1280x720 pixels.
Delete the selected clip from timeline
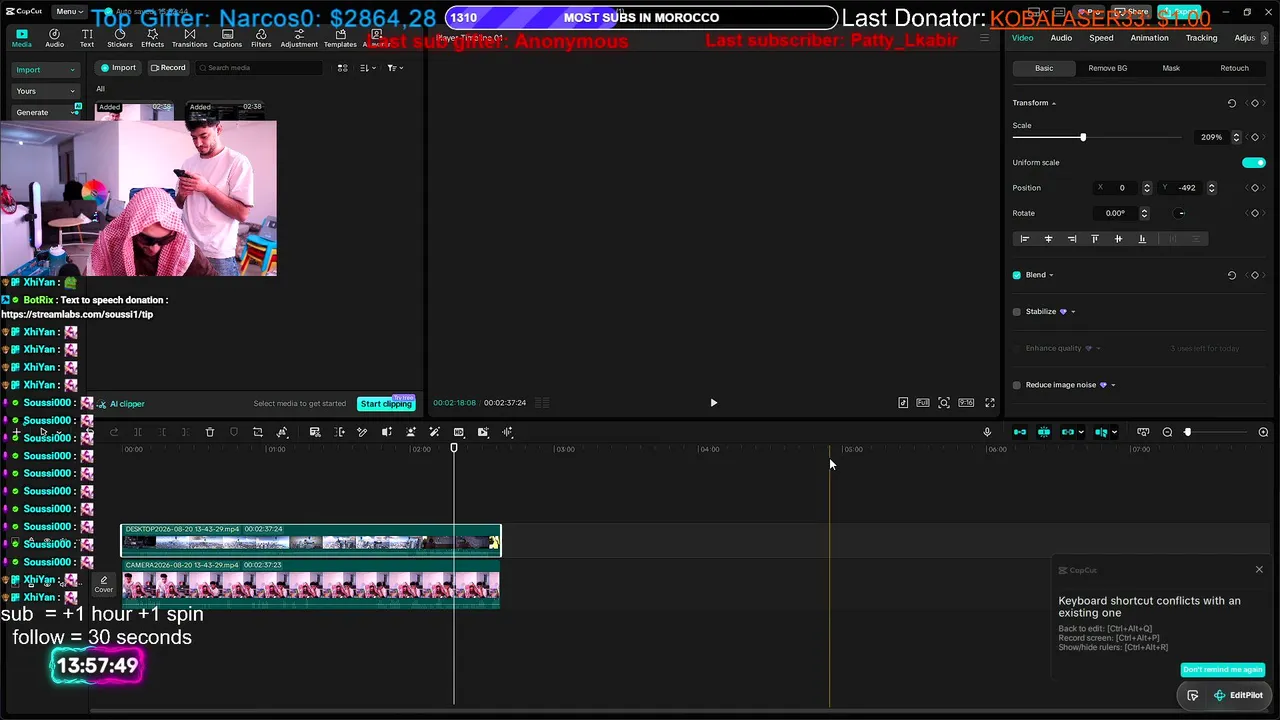(210, 432)
